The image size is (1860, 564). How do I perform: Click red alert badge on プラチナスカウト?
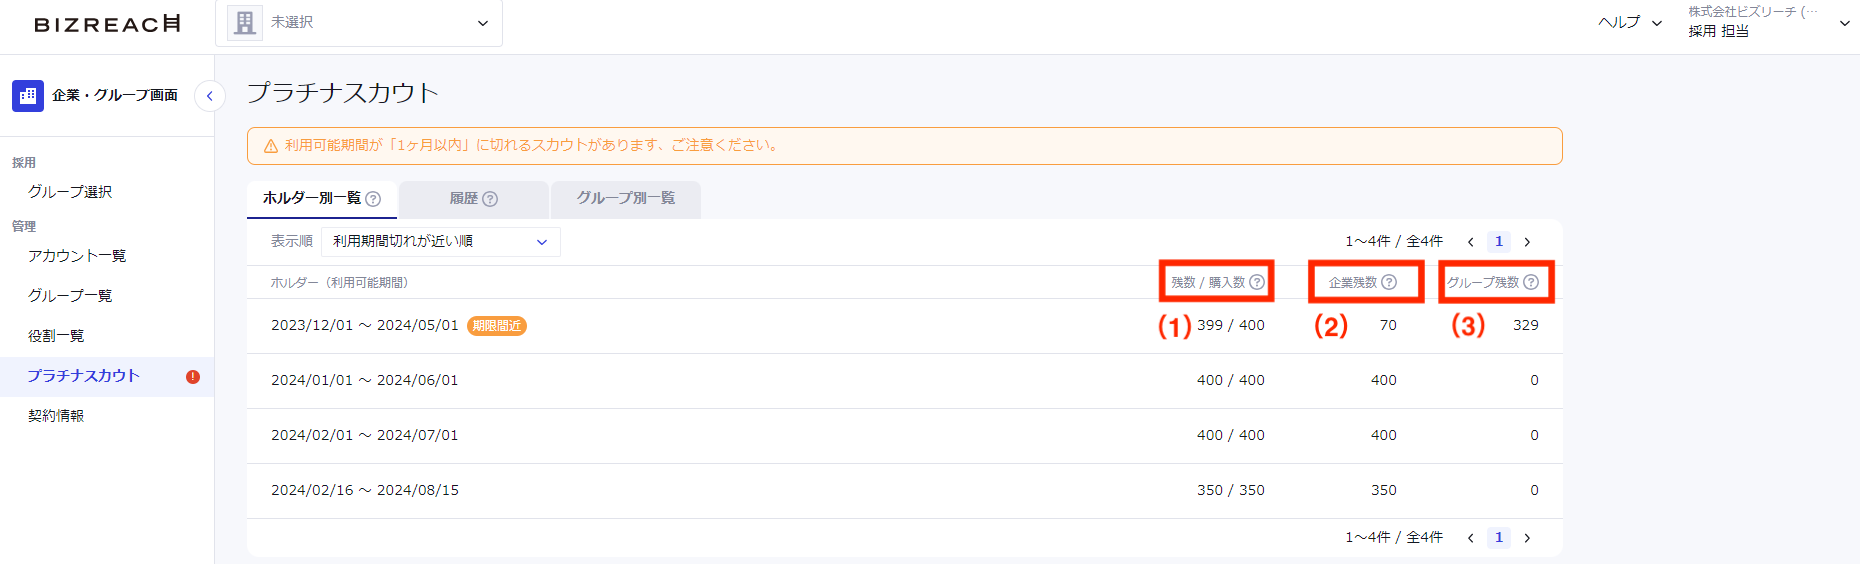(x=193, y=377)
